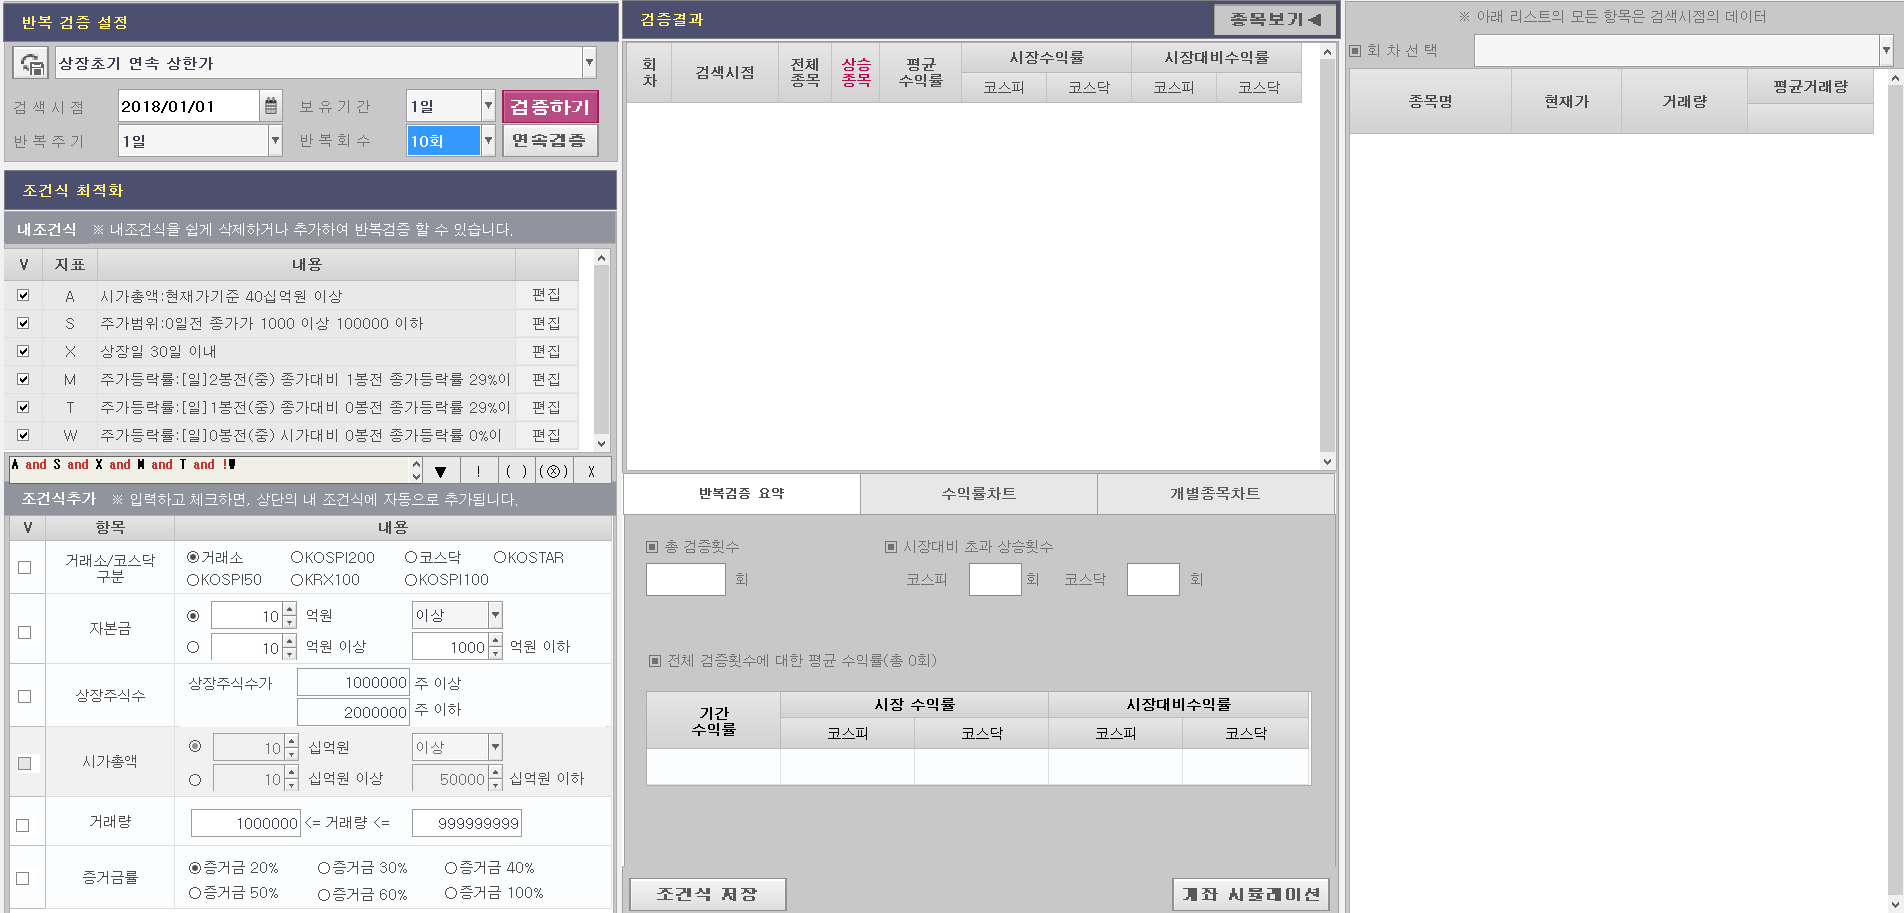The height and width of the screenshot is (913, 1904).
Task: Select the 증거금 100% radio option
Action: [x=451, y=892]
